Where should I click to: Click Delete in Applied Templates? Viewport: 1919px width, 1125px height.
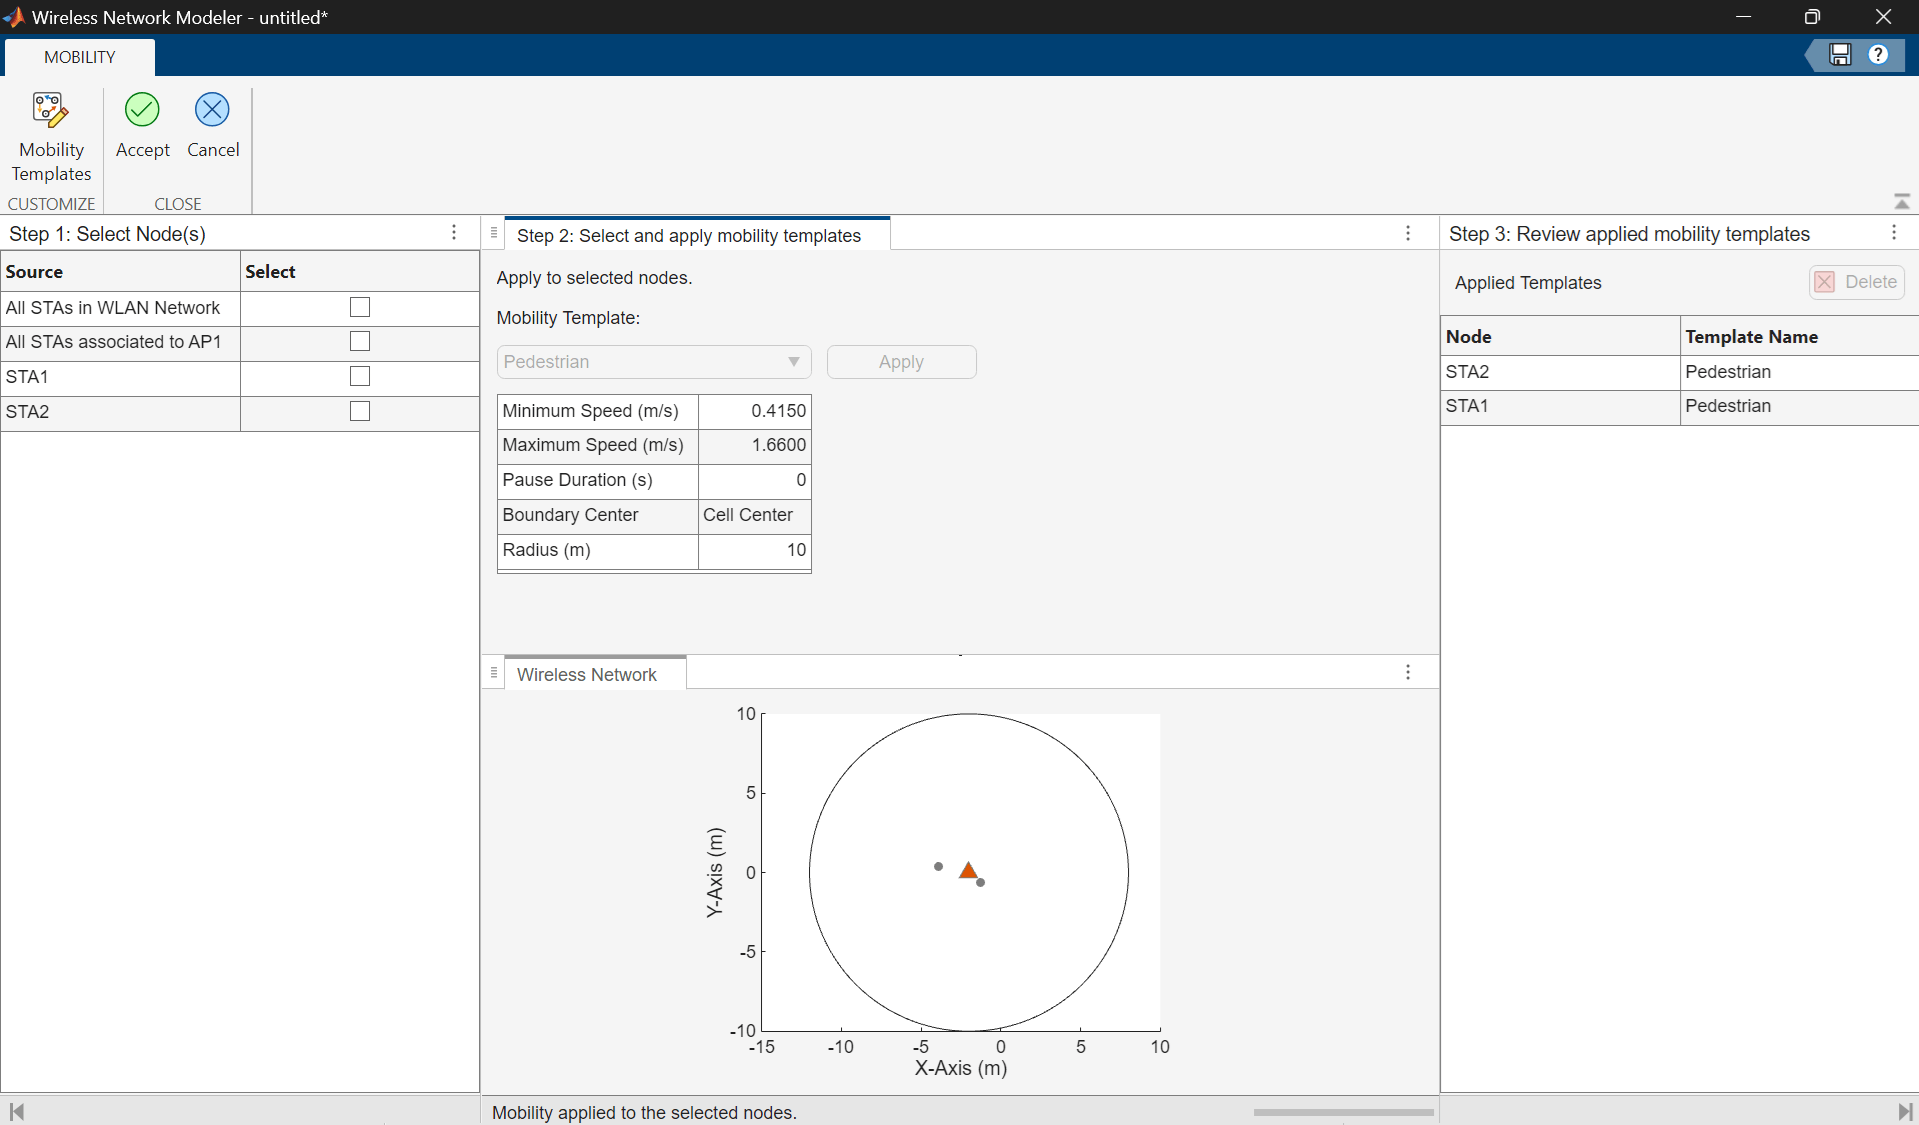click(1856, 283)
